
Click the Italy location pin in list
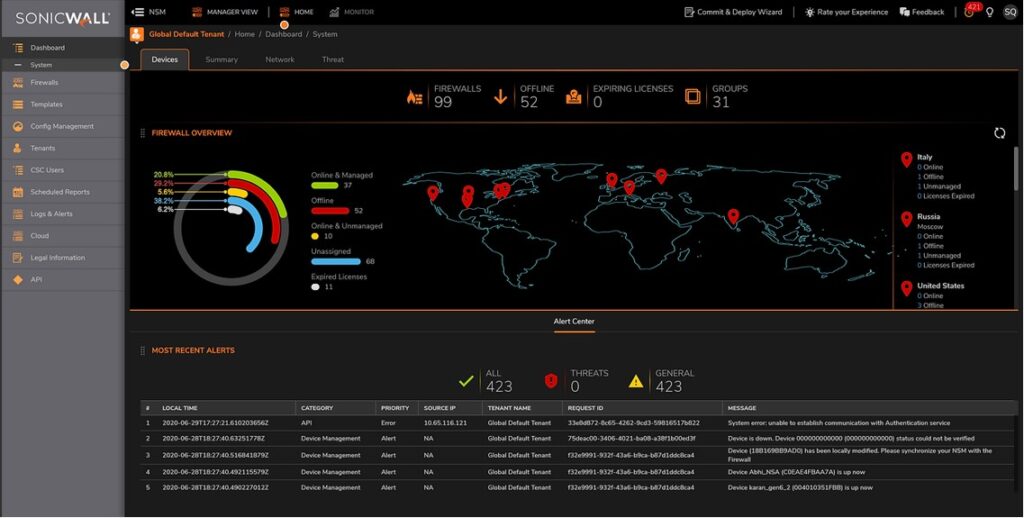pos(906,159)
